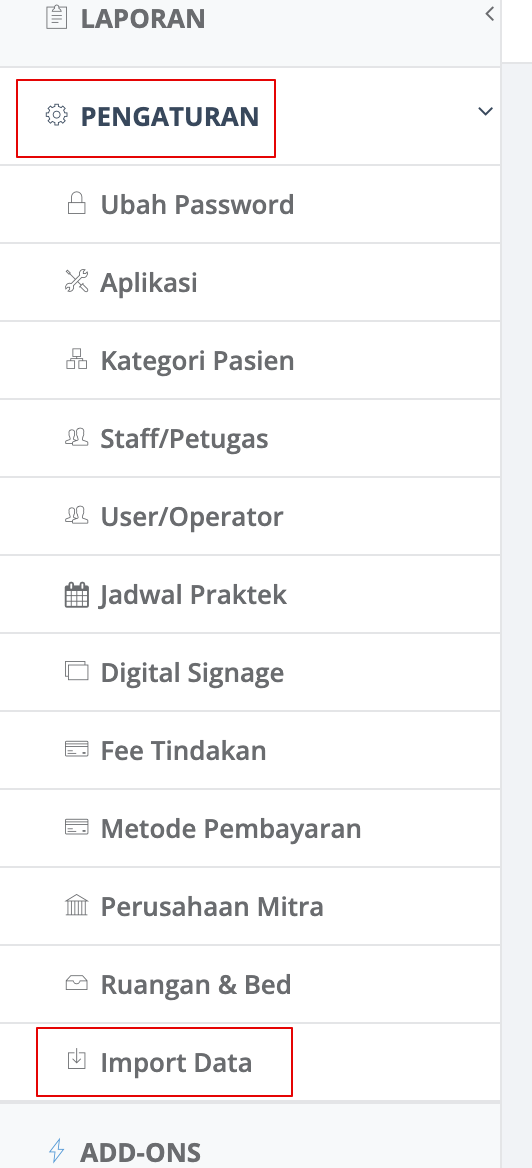Click the LAPORAN clipboard icon
Screen dimensions: 532x1168
(x=56, y=17)
